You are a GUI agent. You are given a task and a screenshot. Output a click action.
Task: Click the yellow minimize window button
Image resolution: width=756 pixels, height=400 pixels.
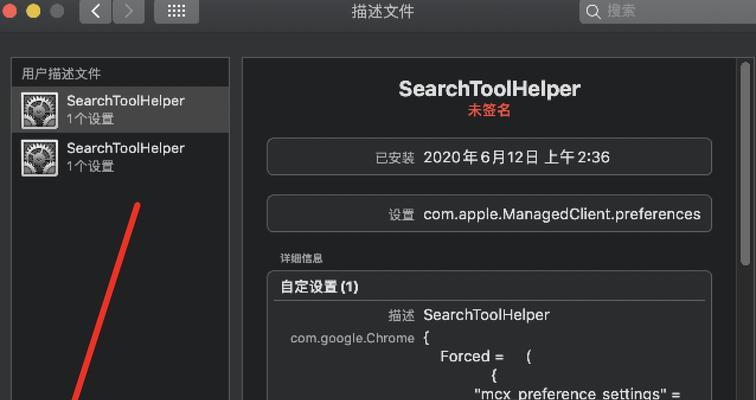[x=33, y=11]
